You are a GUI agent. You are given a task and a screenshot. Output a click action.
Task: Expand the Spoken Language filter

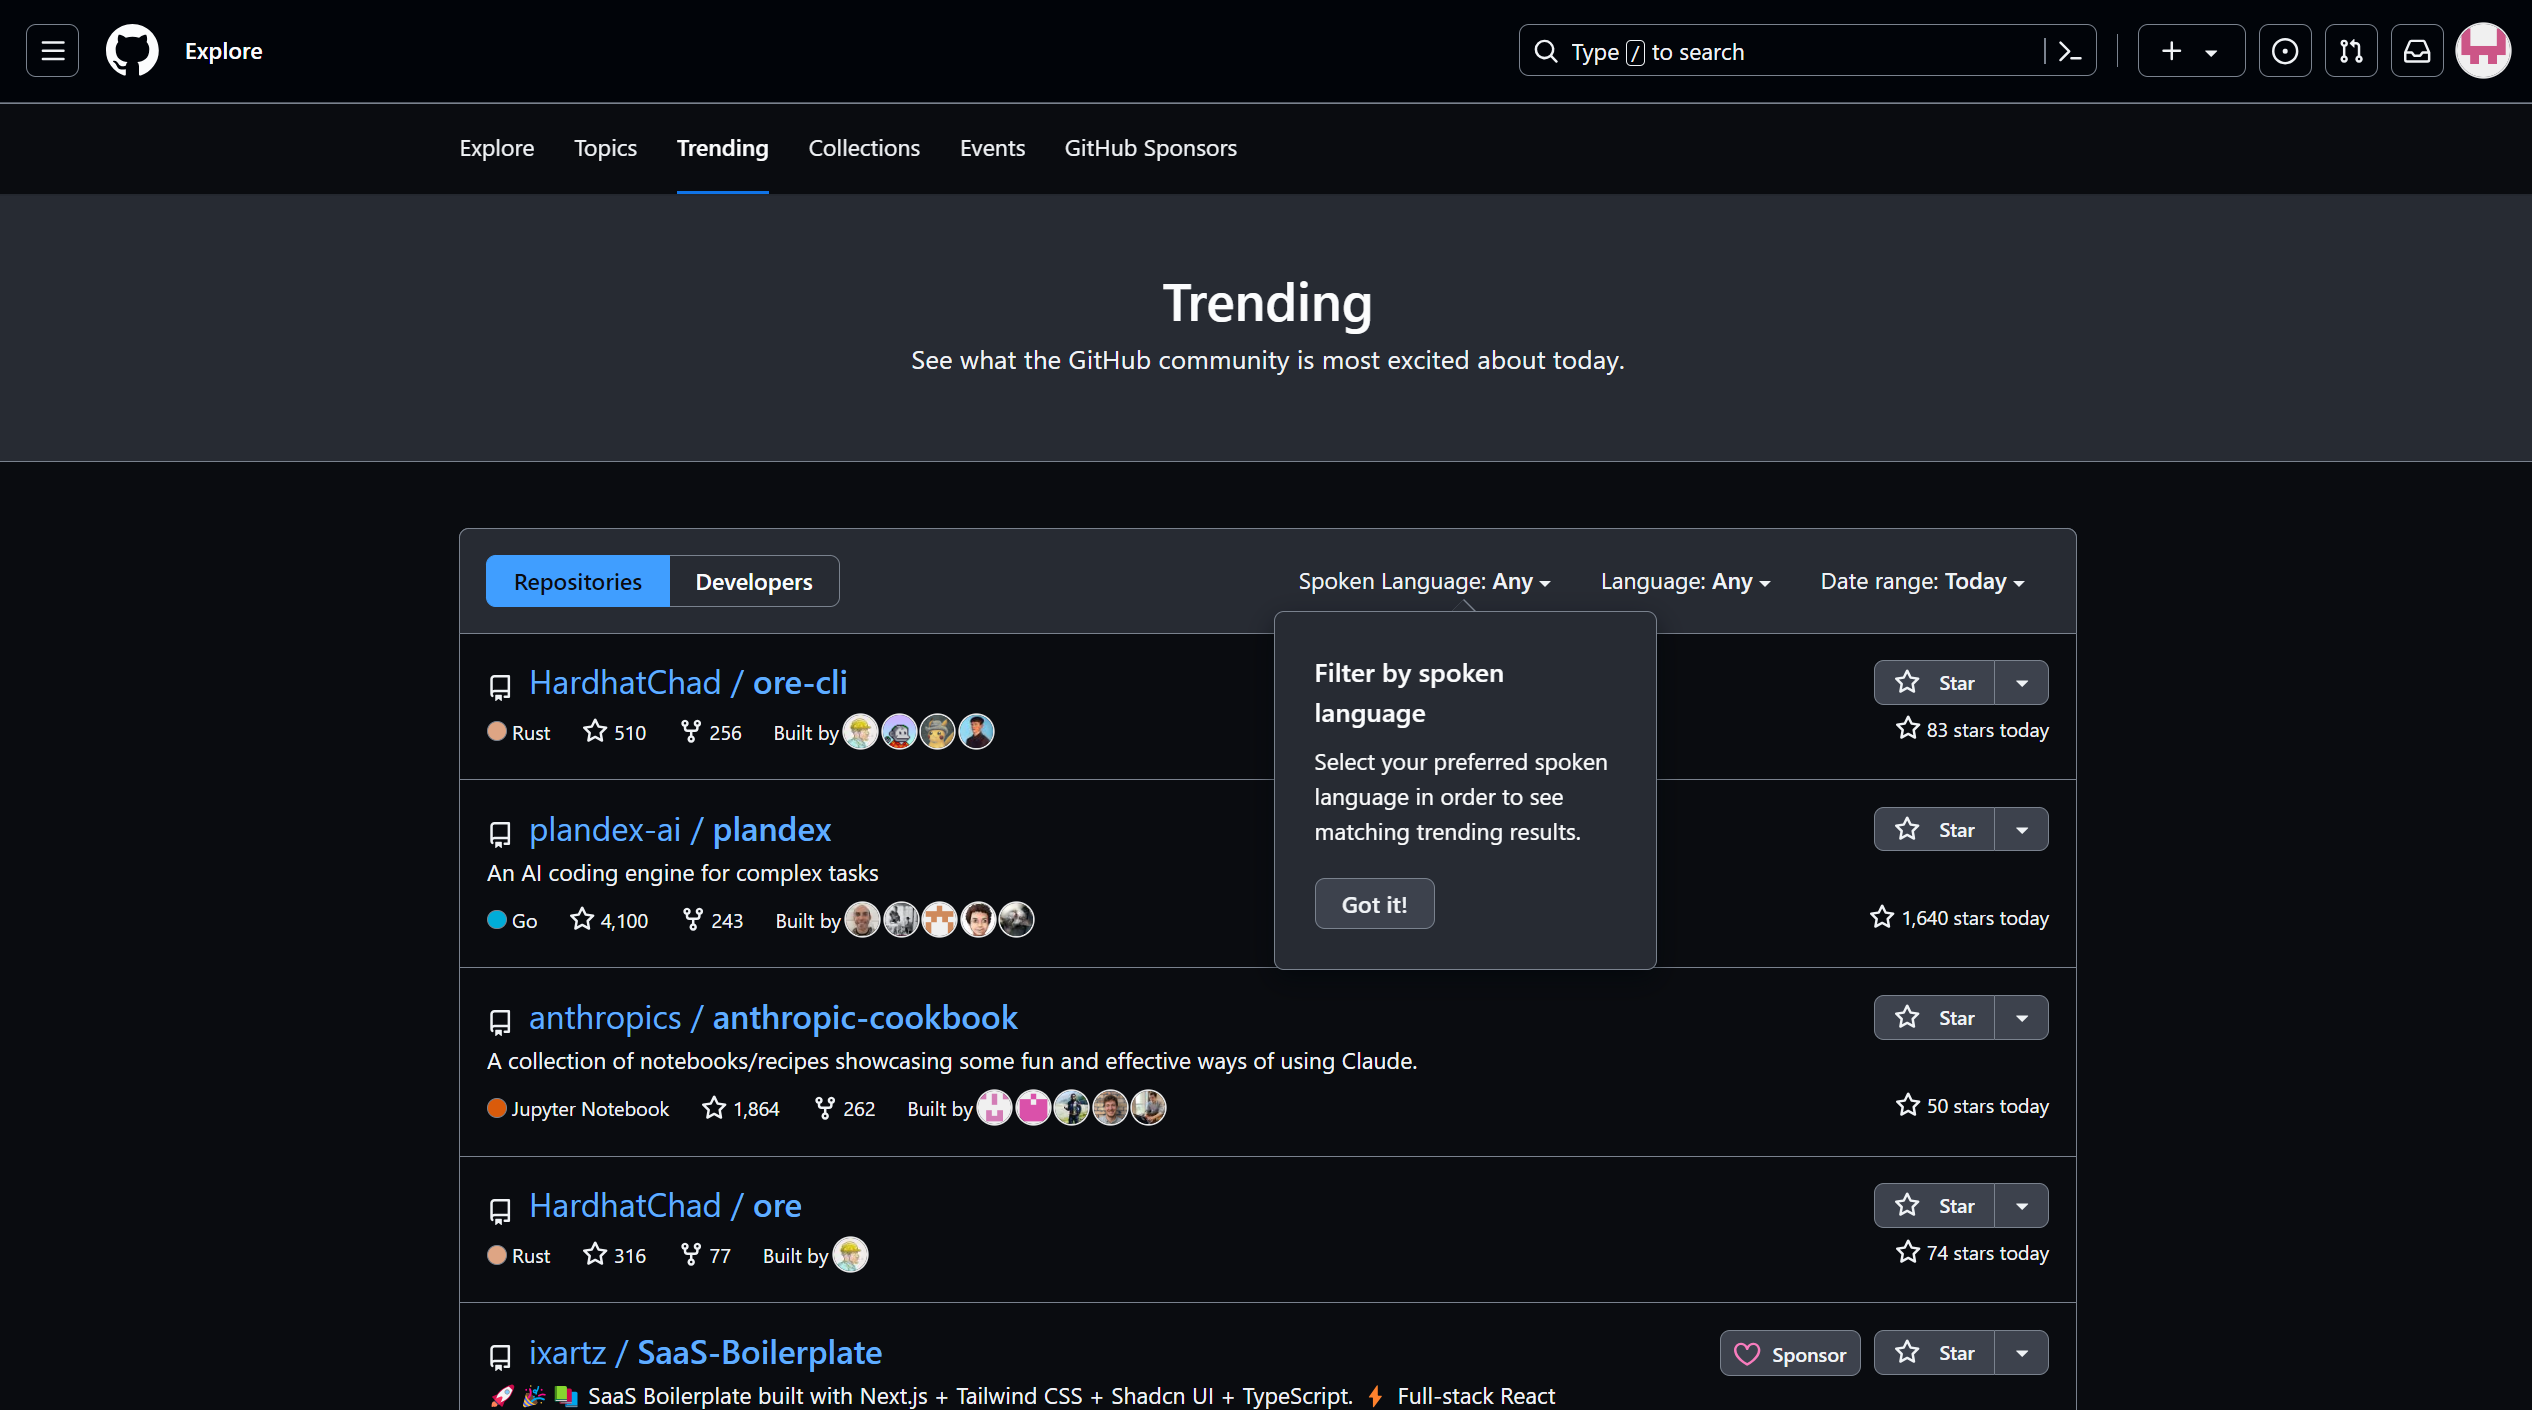(1424, 582)
